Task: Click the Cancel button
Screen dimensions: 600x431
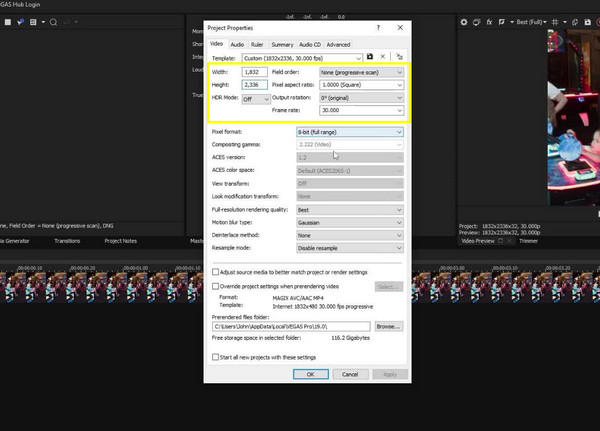Action: click(350, 374)
